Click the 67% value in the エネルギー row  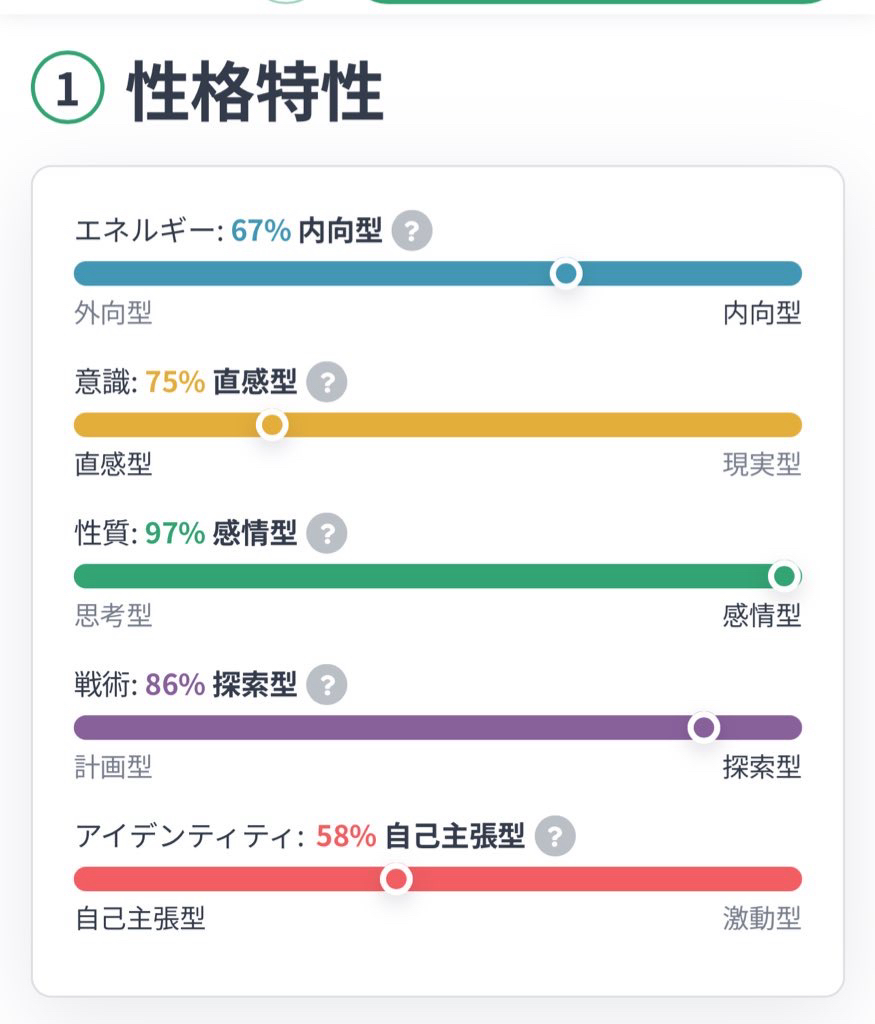point(261,232)
